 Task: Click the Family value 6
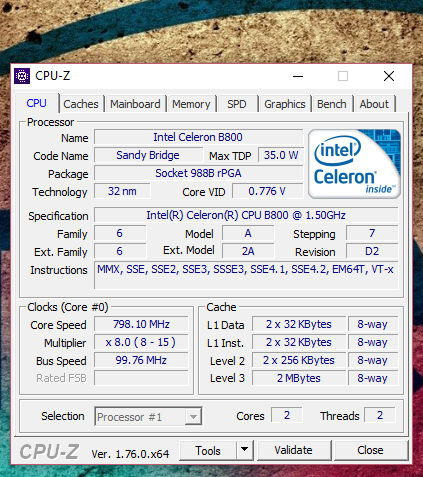click(120, 233)
